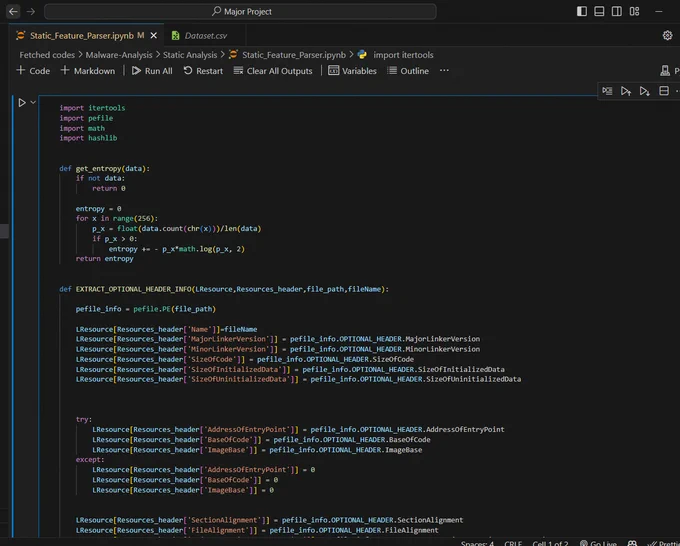Image resolution: width=680 pixels, height=546 pixels.
Task: Click 'def get_entropy(data):' line
Action: tap(105, 168)
